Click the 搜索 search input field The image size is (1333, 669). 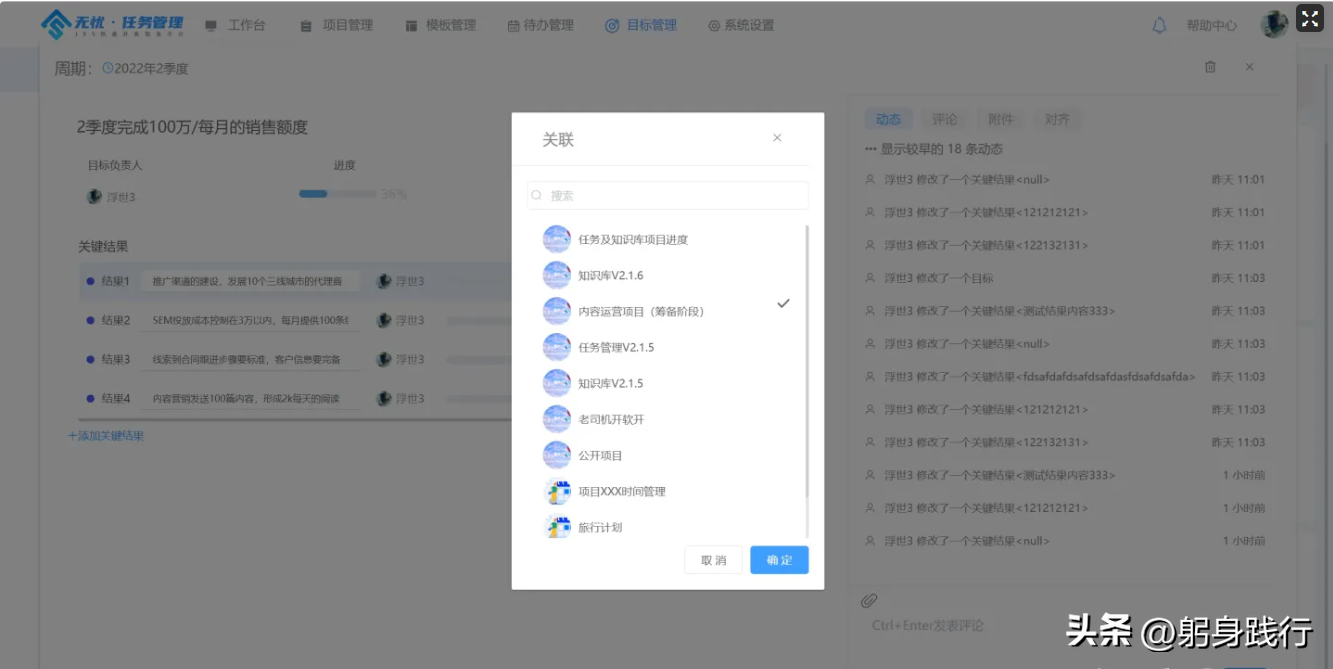point(668,195)
